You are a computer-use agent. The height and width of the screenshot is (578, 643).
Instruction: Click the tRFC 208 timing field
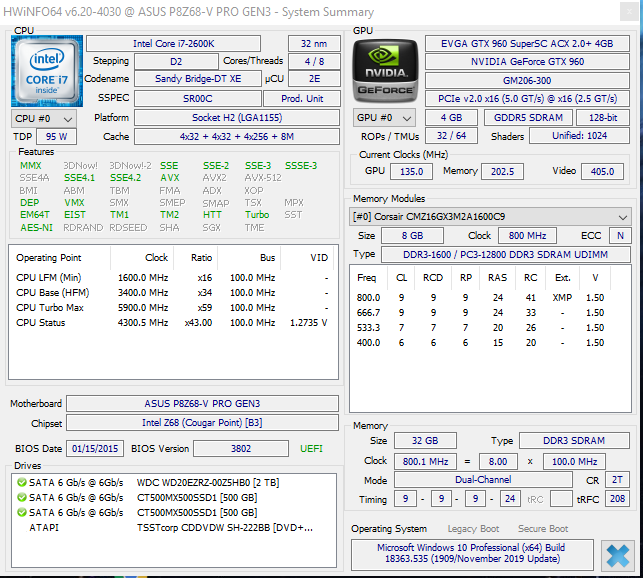coord(618,499)
